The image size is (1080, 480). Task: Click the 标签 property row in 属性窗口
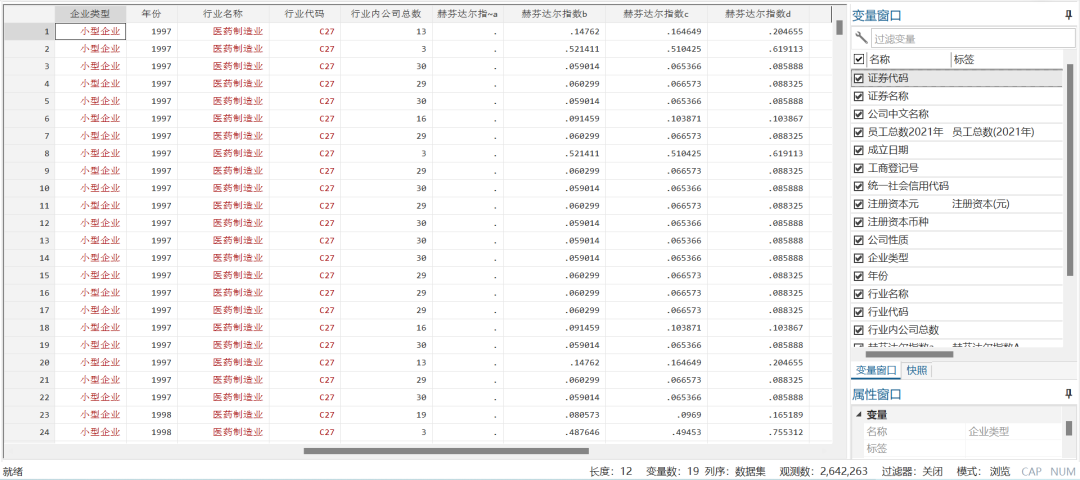[x=964, y=449]
